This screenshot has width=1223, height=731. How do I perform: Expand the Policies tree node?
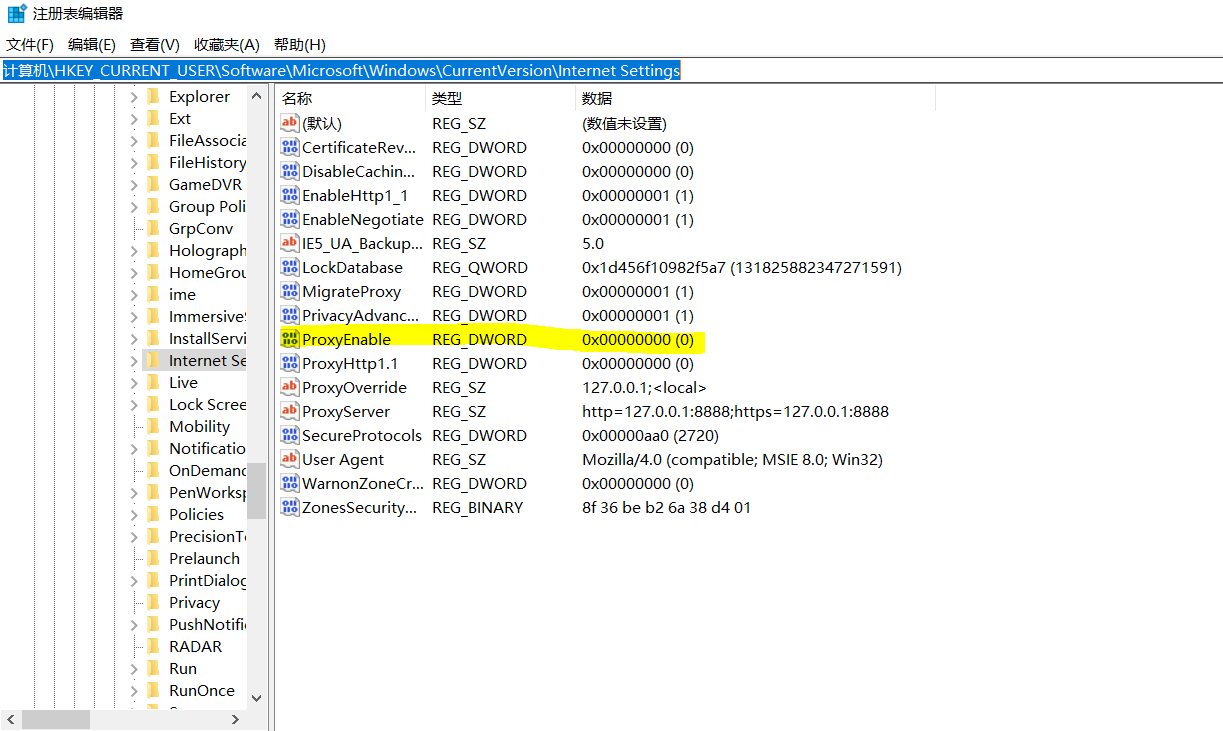click(x=134, y=513)
